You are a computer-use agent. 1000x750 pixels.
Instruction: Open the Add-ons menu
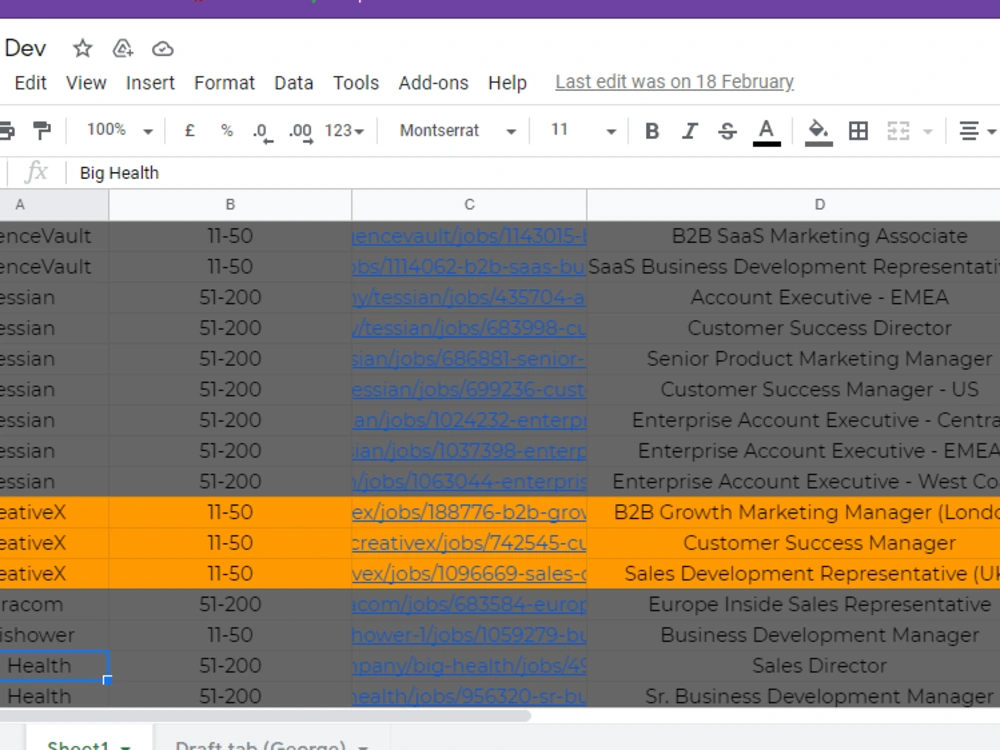click(x=434, y=83)
